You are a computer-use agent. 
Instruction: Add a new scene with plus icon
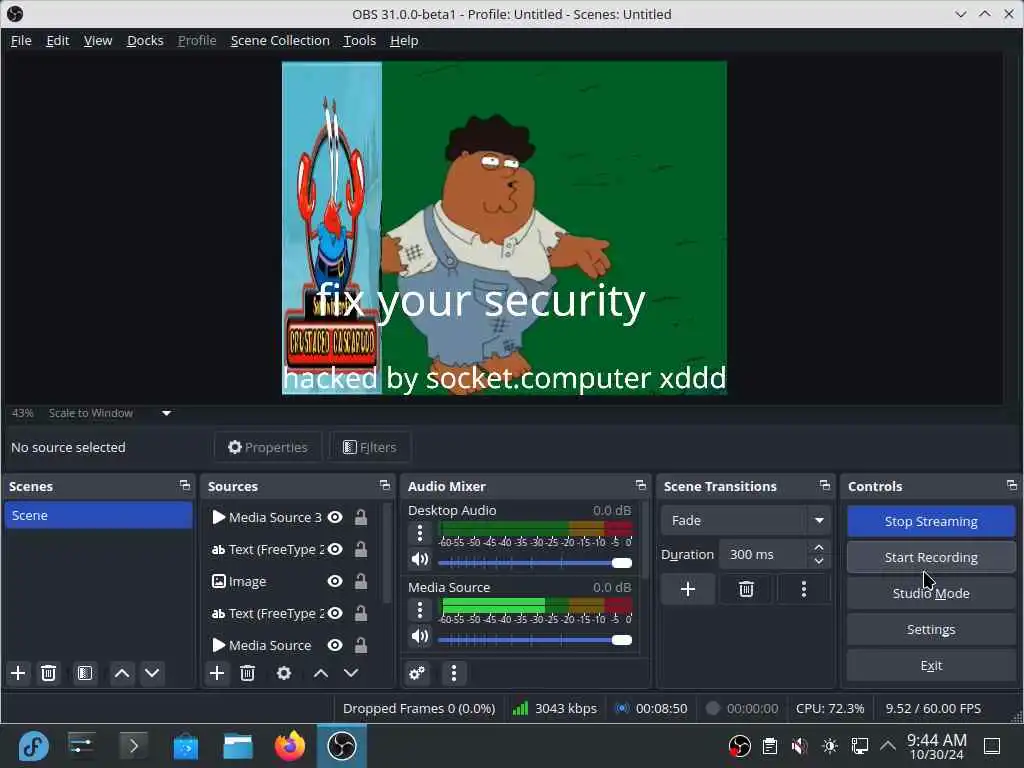click(18, 673)
